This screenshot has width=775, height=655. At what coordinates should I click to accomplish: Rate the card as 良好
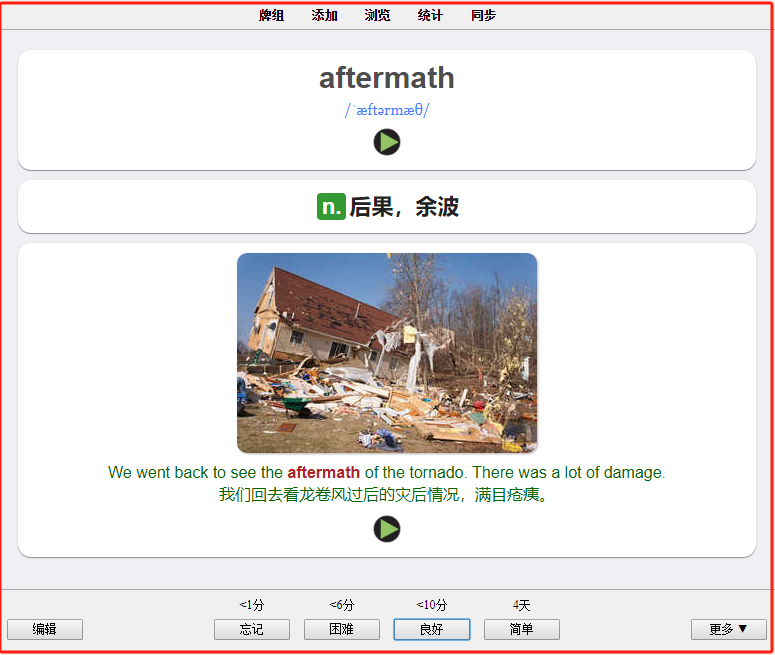tap(431, 629)
